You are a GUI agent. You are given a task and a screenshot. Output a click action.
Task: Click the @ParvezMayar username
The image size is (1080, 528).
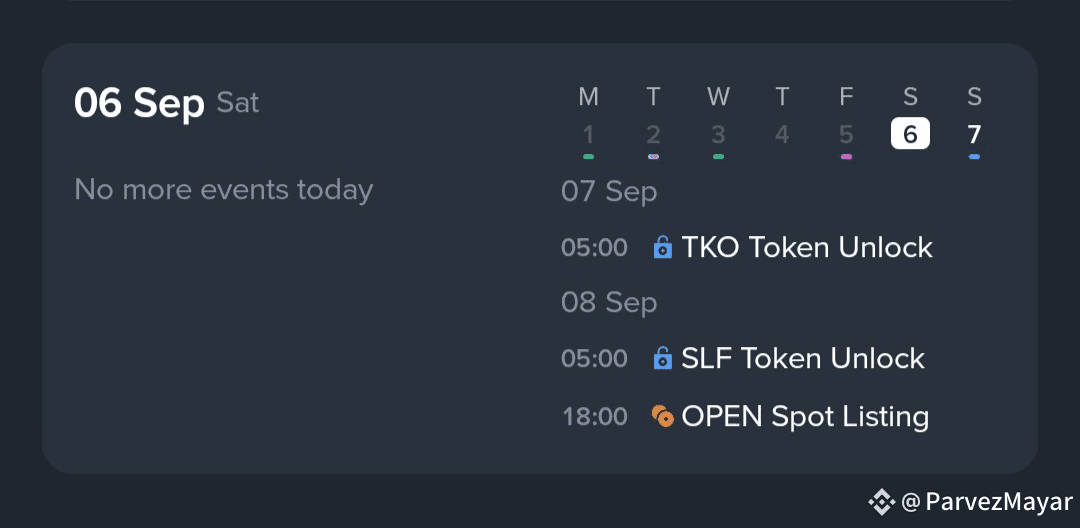tap(986, 501)
